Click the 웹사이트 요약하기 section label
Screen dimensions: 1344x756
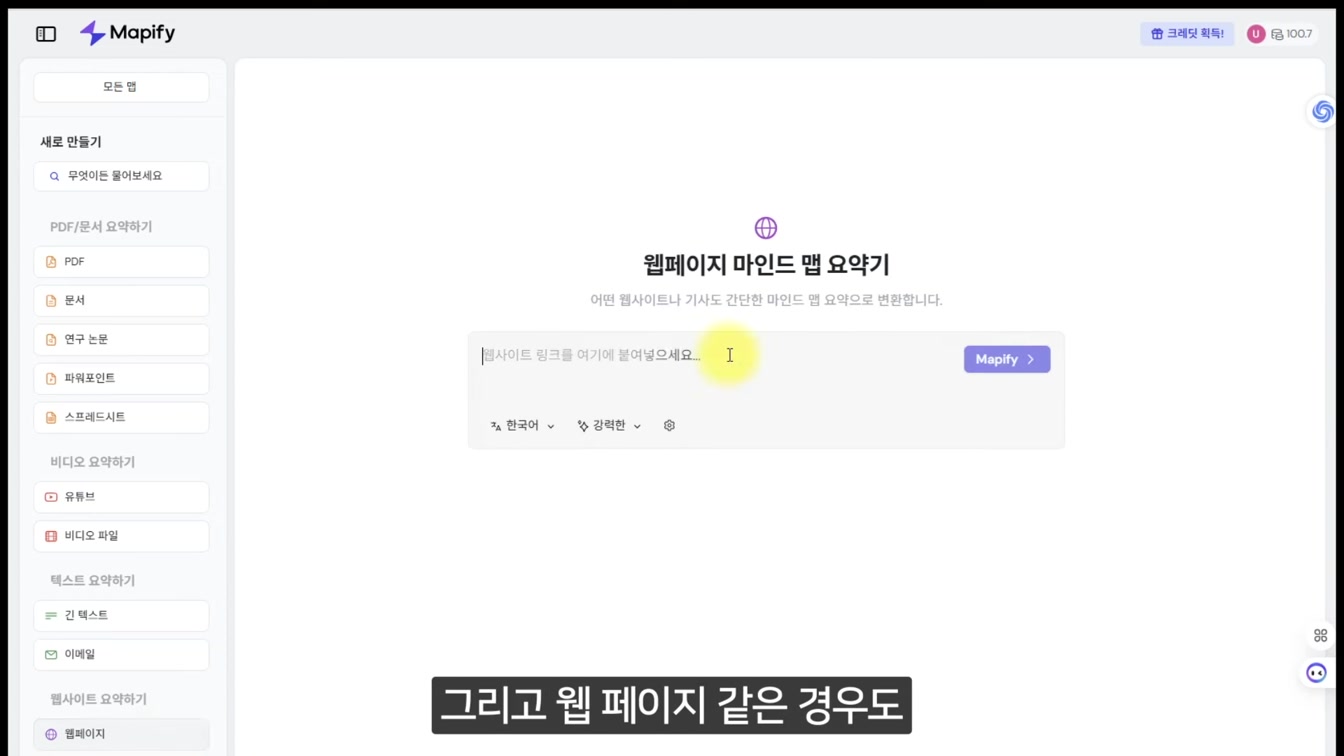(x=98, y=700)
